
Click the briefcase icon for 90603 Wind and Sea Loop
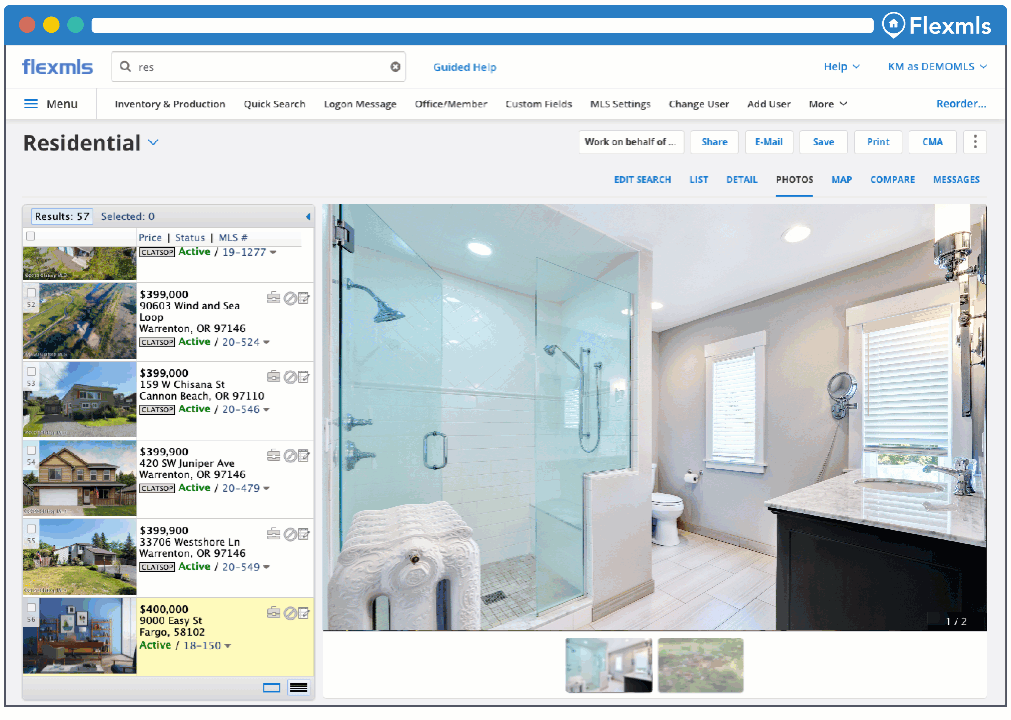point(273,297)
